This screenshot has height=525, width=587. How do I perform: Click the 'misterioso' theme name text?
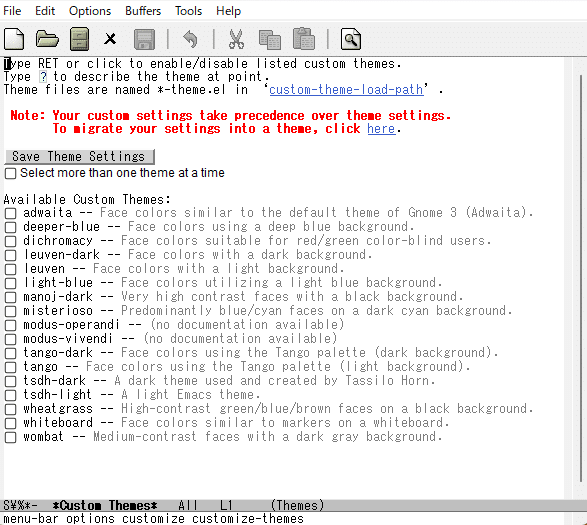pos(58,311)
